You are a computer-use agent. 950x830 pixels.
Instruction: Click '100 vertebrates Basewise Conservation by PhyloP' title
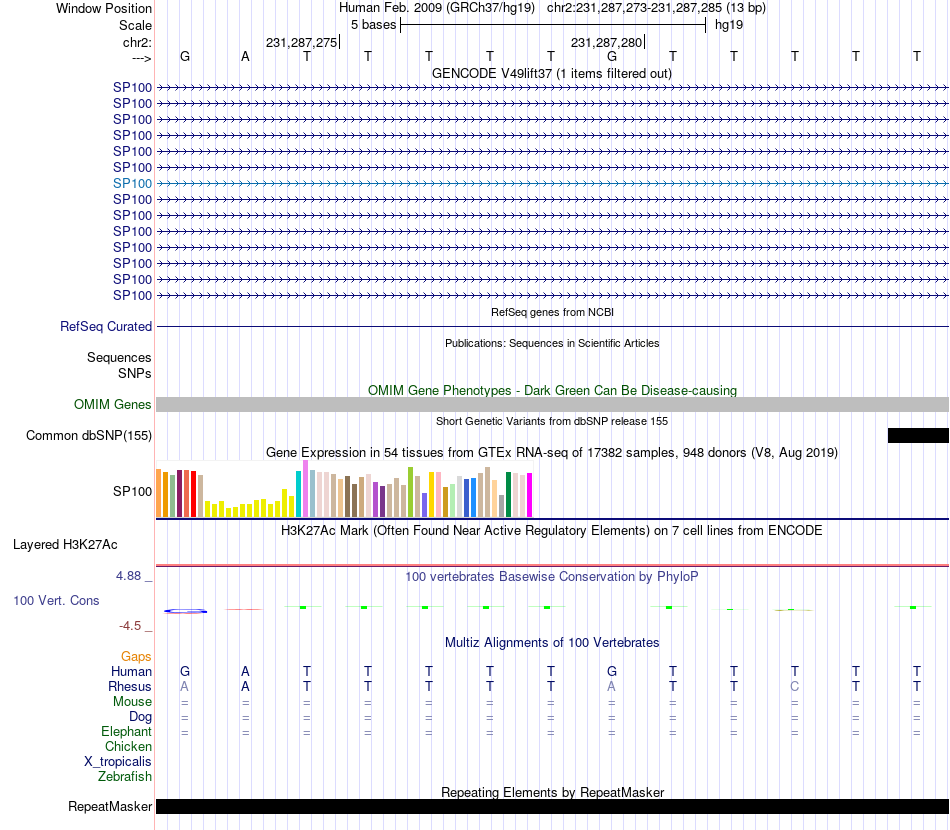pos(551,577)
